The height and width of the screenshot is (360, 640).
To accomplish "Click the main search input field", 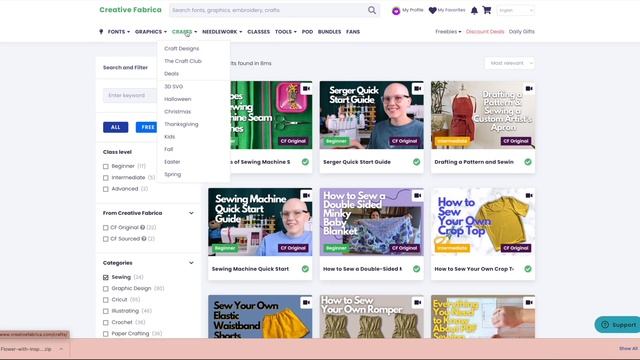I will pyautogui.click(x=268, y=10).
